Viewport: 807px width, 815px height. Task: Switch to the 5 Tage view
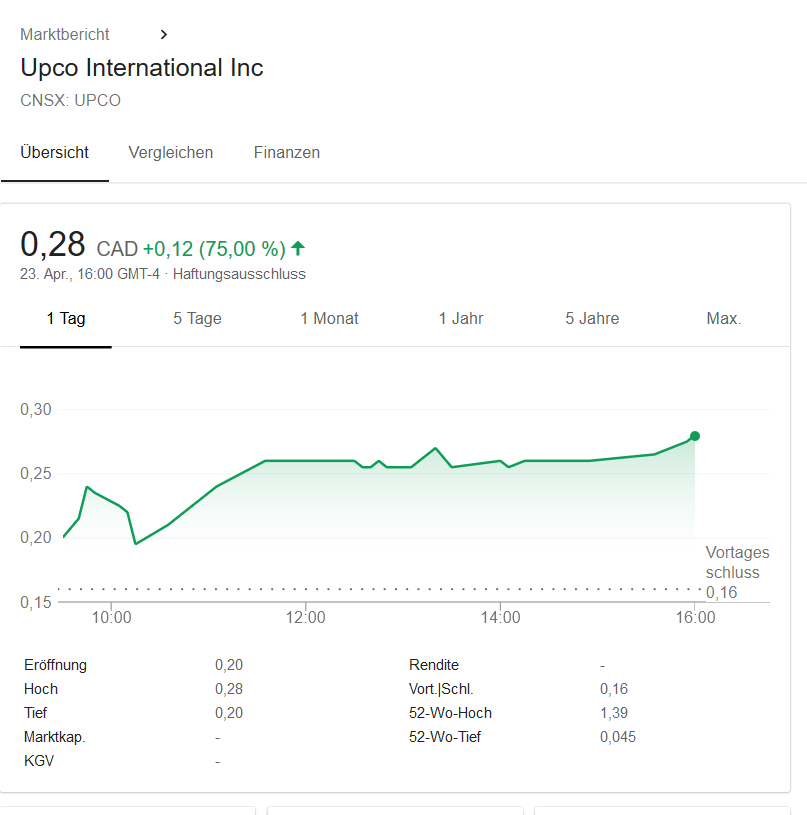click(x=197, y=318)
